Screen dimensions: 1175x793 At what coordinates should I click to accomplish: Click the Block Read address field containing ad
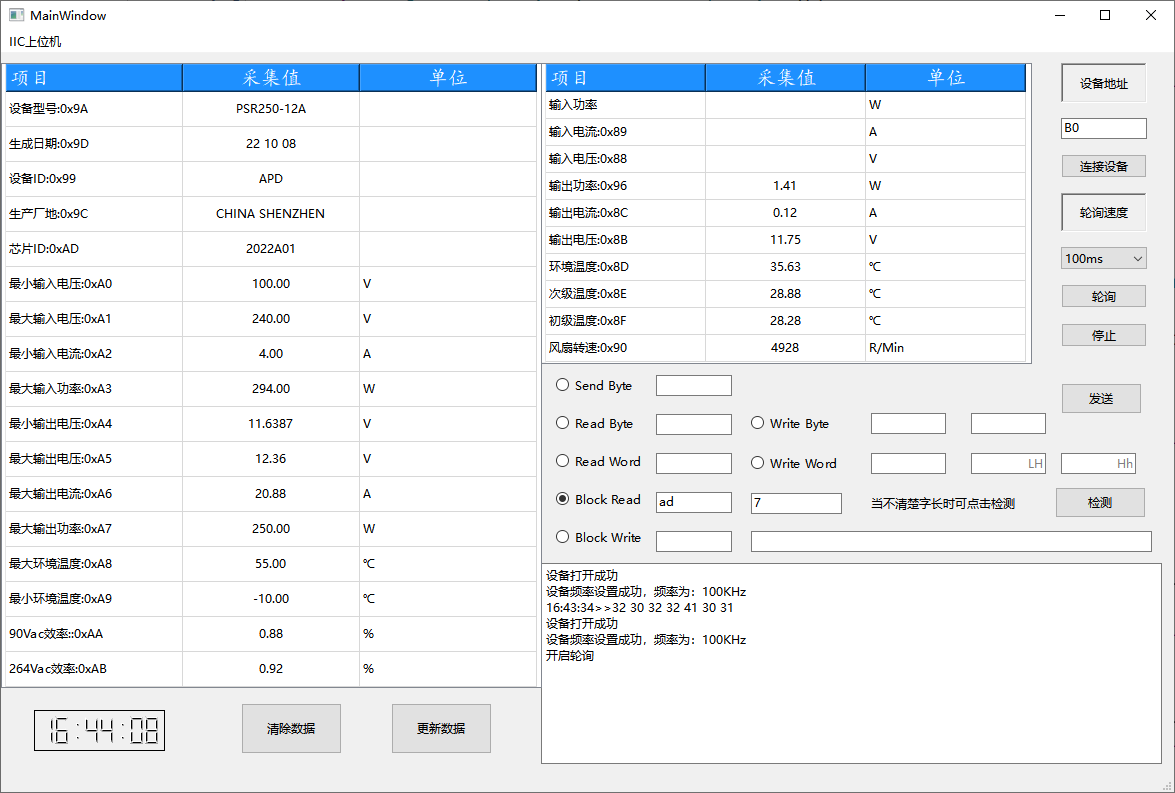(693, 502)
